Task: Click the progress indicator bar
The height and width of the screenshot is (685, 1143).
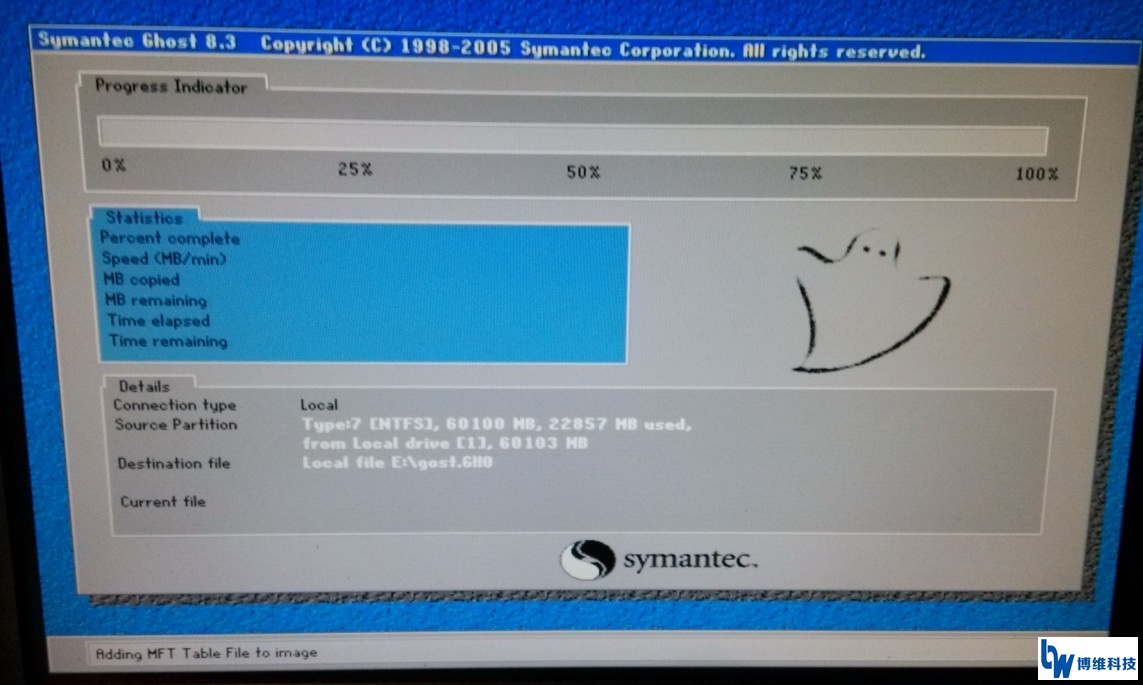Action: (573, 136)
